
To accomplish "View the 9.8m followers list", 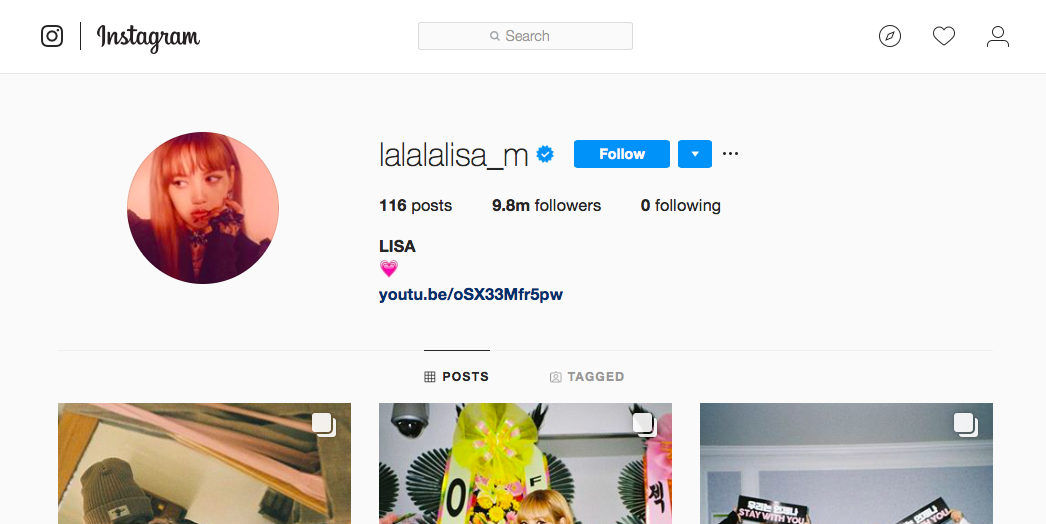I will pos(546,206).
